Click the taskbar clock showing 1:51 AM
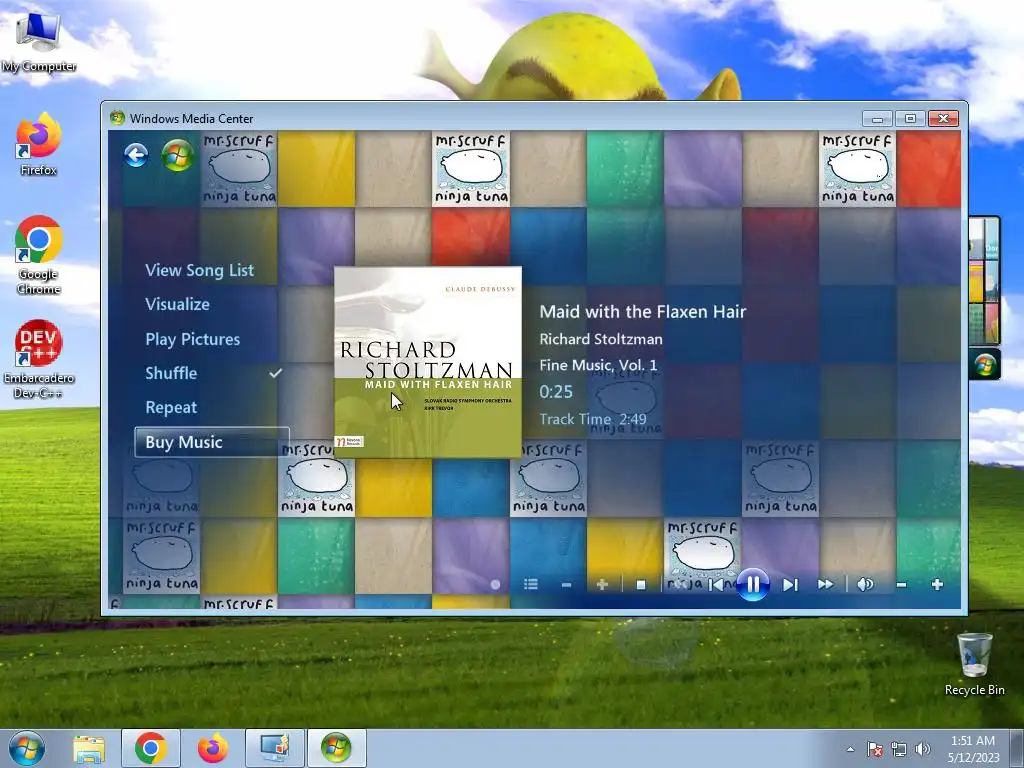Screen dimensions: 1024x768 click(x=973, y=748)
